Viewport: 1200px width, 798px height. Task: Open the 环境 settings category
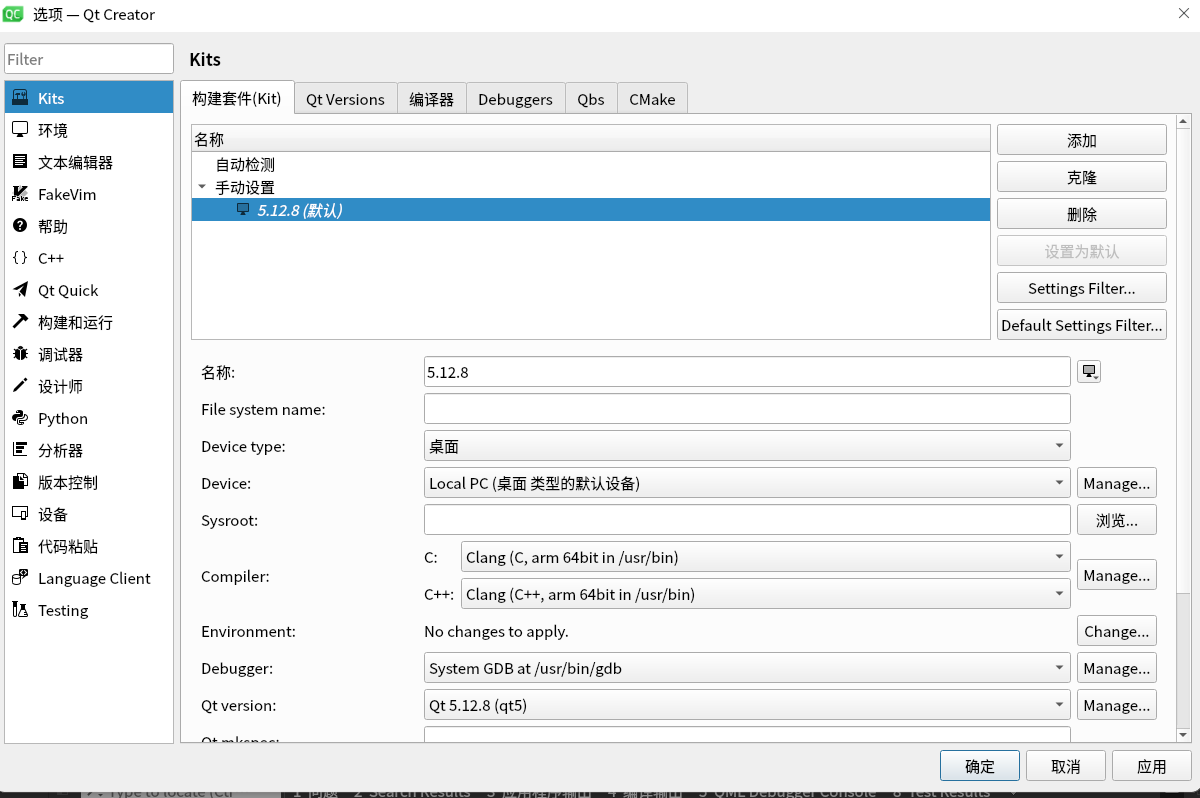click(89, 130)
